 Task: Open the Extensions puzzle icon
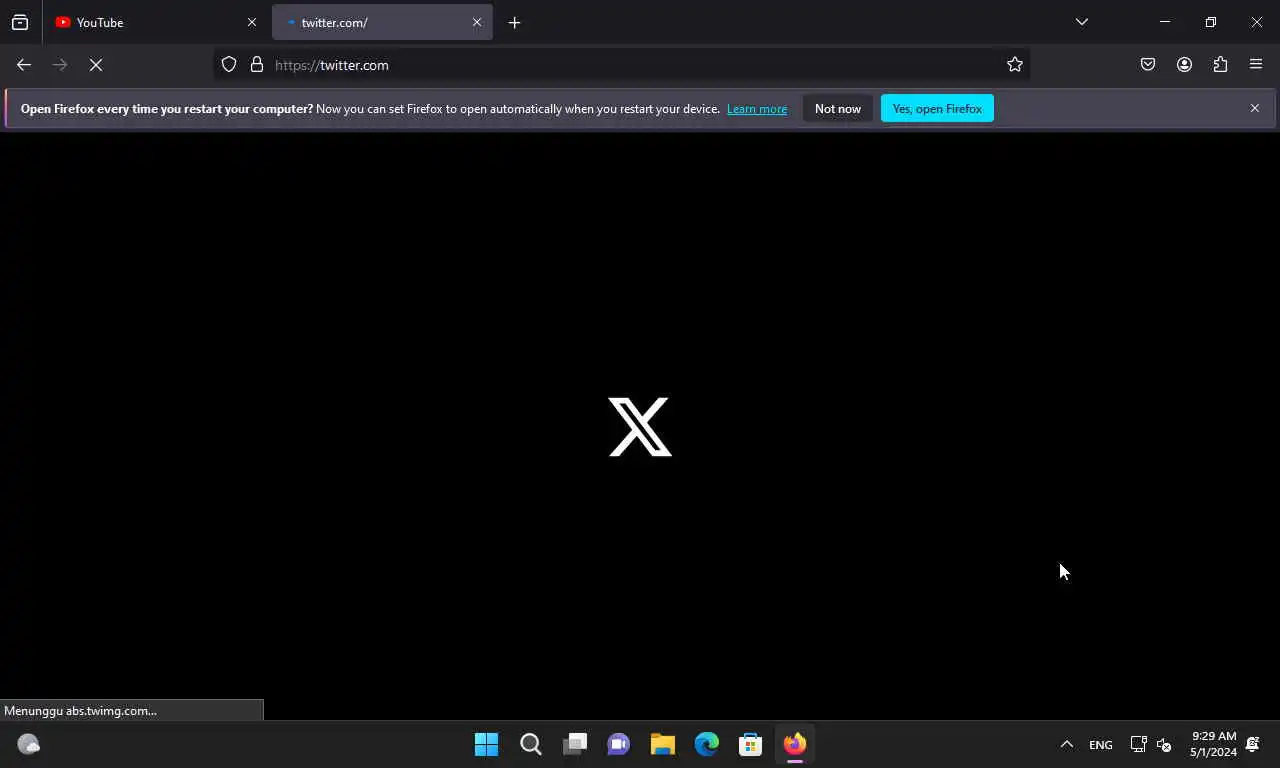[1220, 65]
